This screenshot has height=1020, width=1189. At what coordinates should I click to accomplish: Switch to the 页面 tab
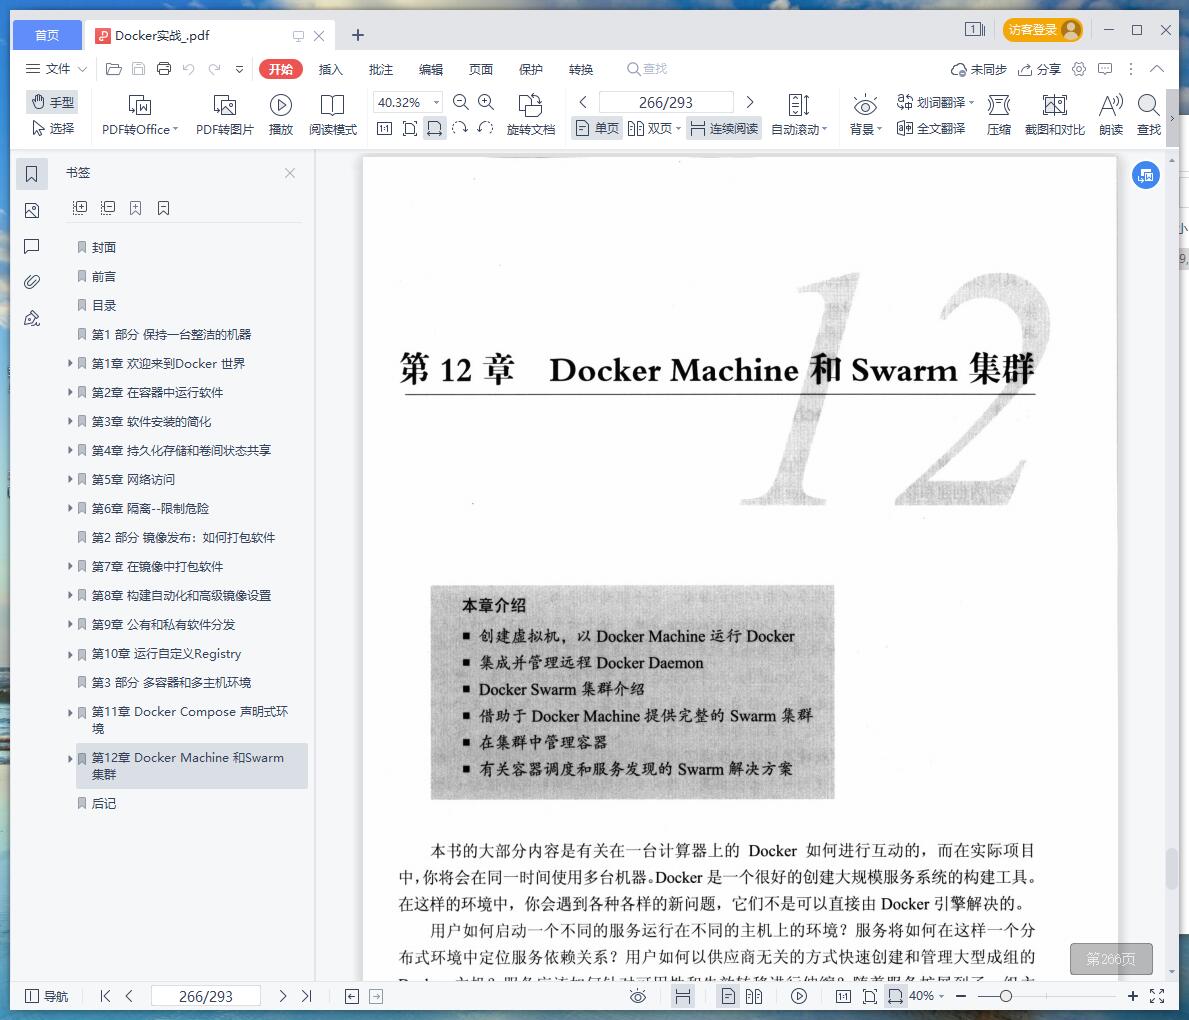[481, 69]
